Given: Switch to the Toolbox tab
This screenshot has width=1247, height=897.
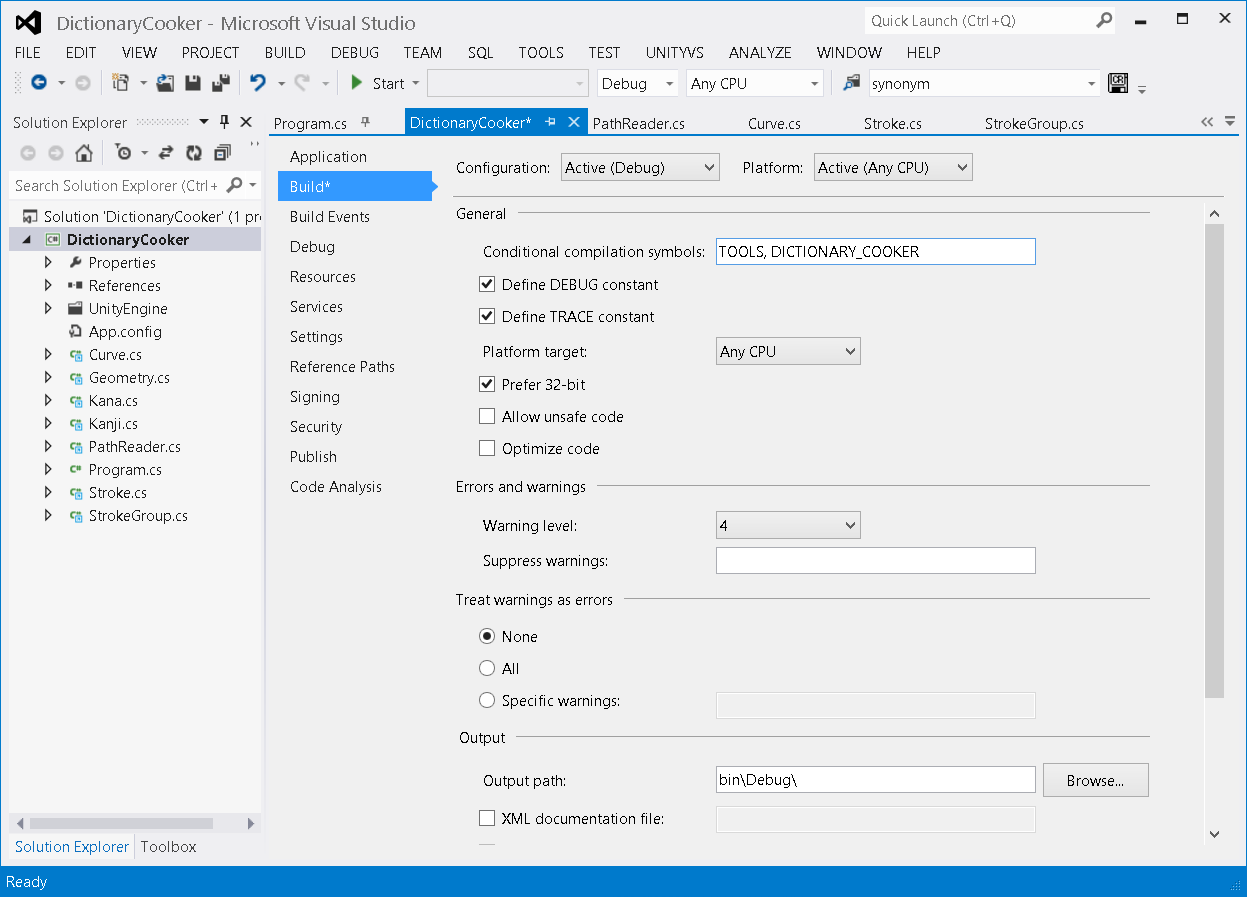Looking at the screenshot, I should (x=168, y=847).
